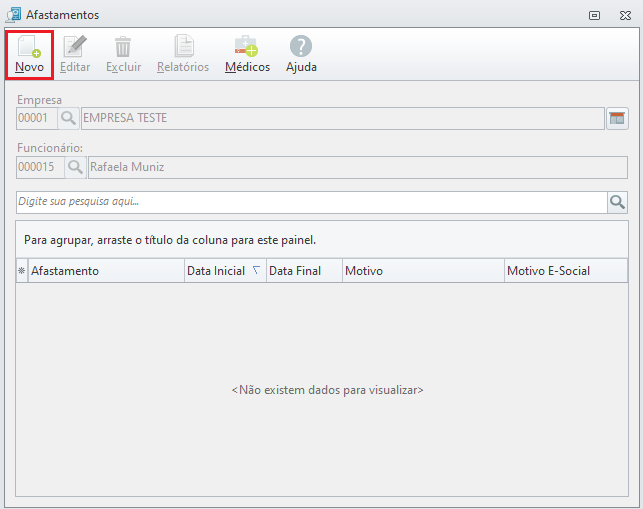This screenshot has height=509, width=643.
Task: Click the Funcionário code field 000015
Action: 40,167
